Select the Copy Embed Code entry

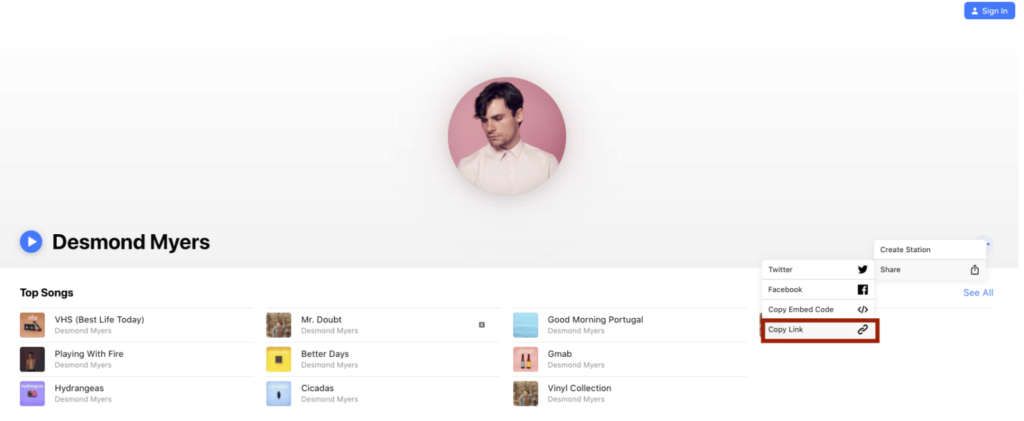[x=818, y=309]
